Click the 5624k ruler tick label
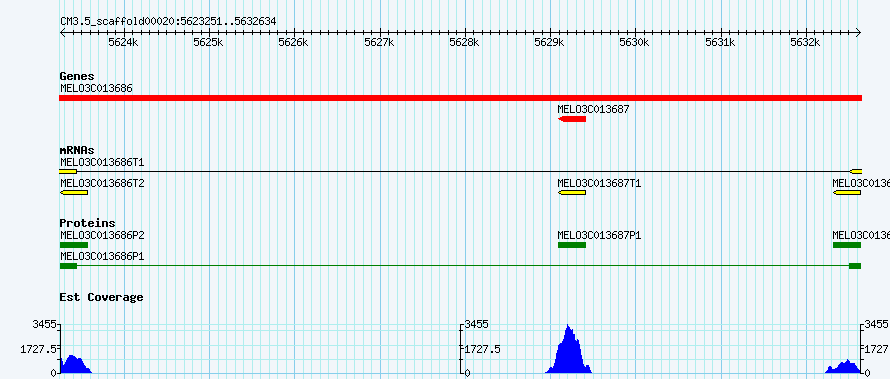 point(124,42)
